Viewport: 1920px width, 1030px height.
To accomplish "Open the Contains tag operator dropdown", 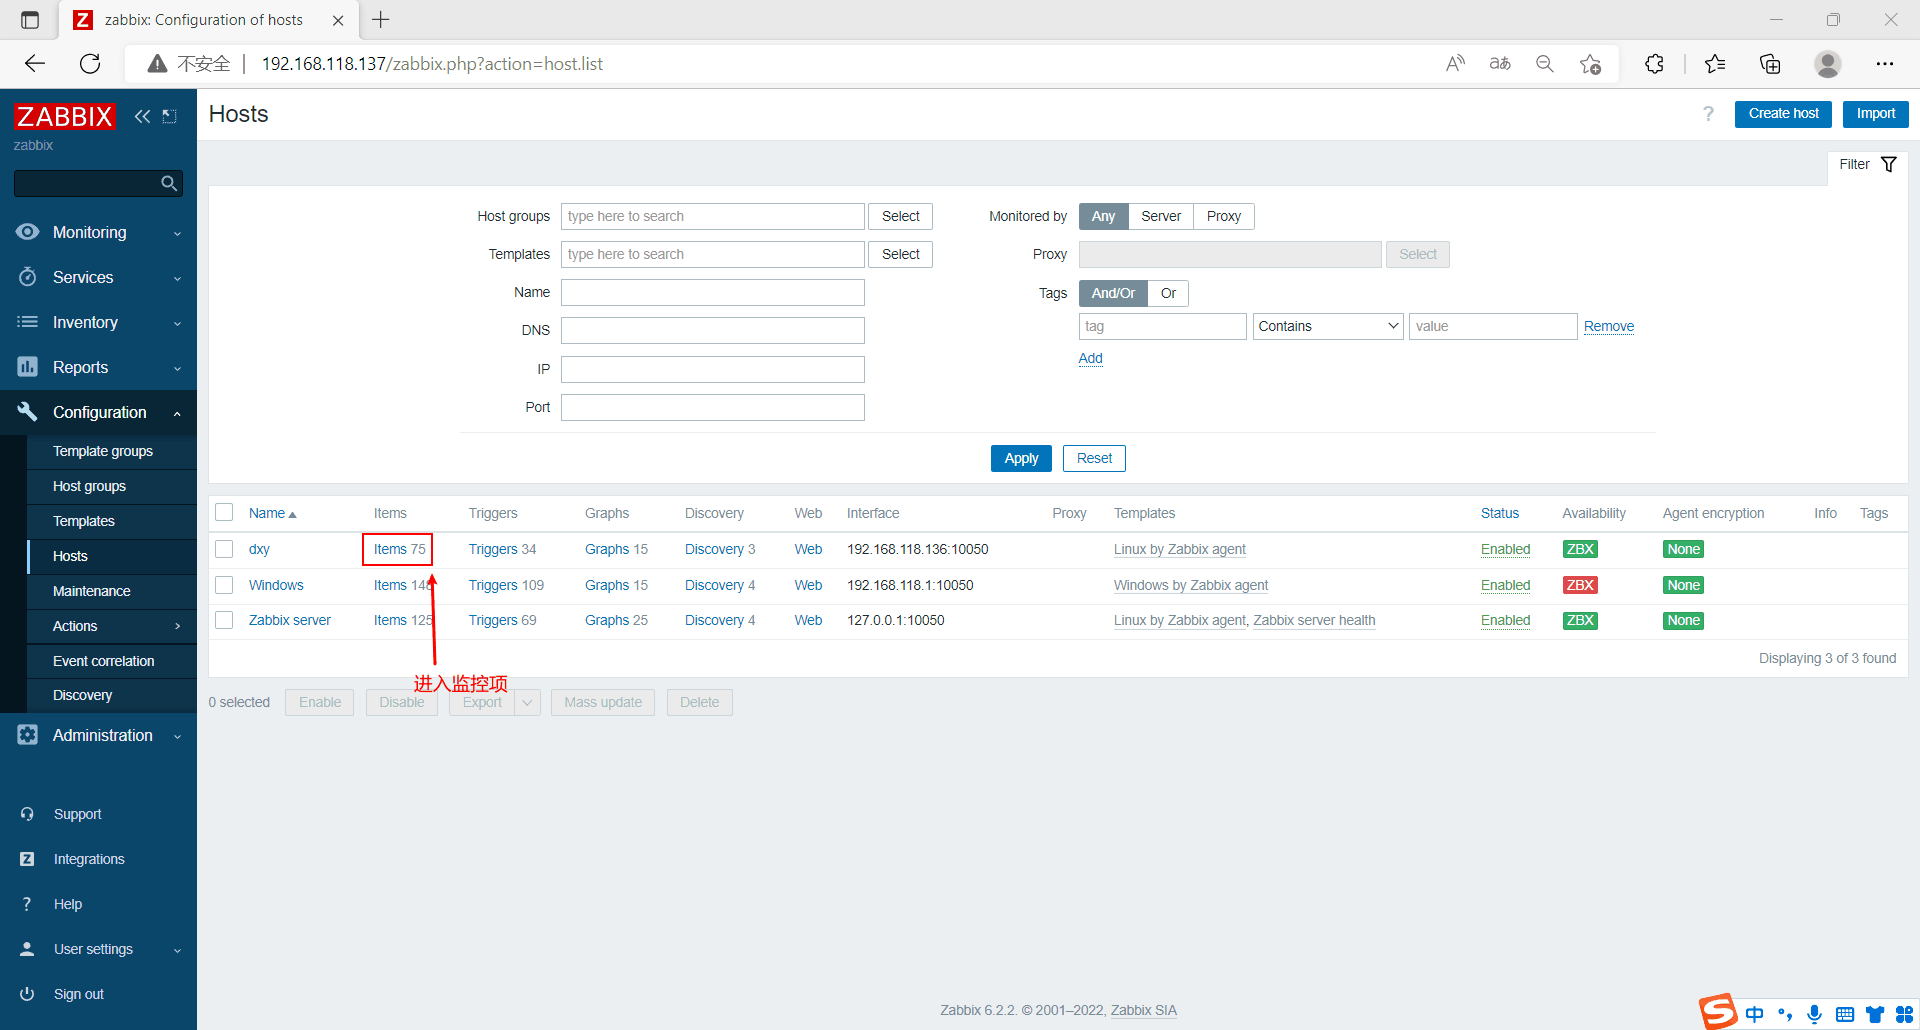I will click(x=1328, y=326).
